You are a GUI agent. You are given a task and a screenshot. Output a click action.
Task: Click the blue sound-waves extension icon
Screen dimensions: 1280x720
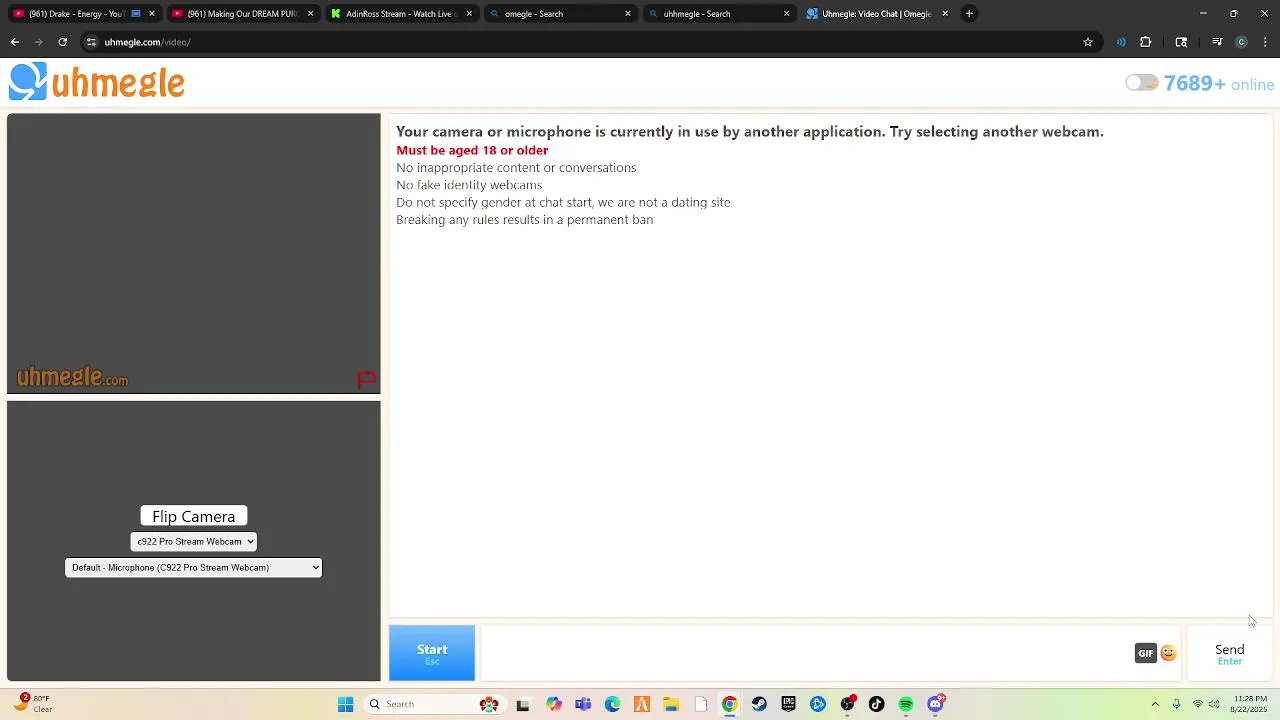(1121, 42)
